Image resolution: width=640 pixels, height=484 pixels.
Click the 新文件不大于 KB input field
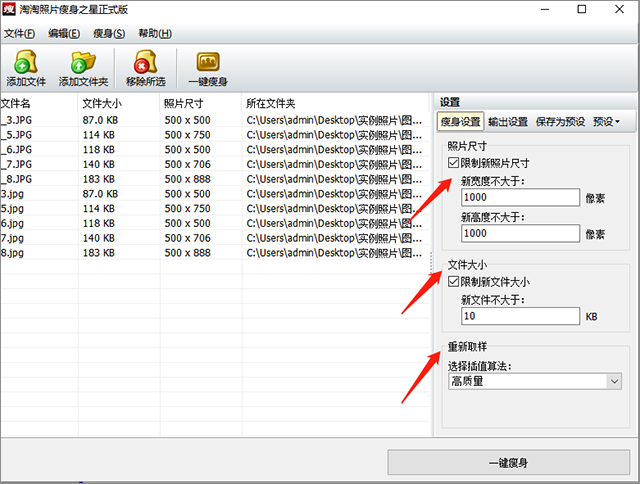pyautogui.click(x=520, y=316)
